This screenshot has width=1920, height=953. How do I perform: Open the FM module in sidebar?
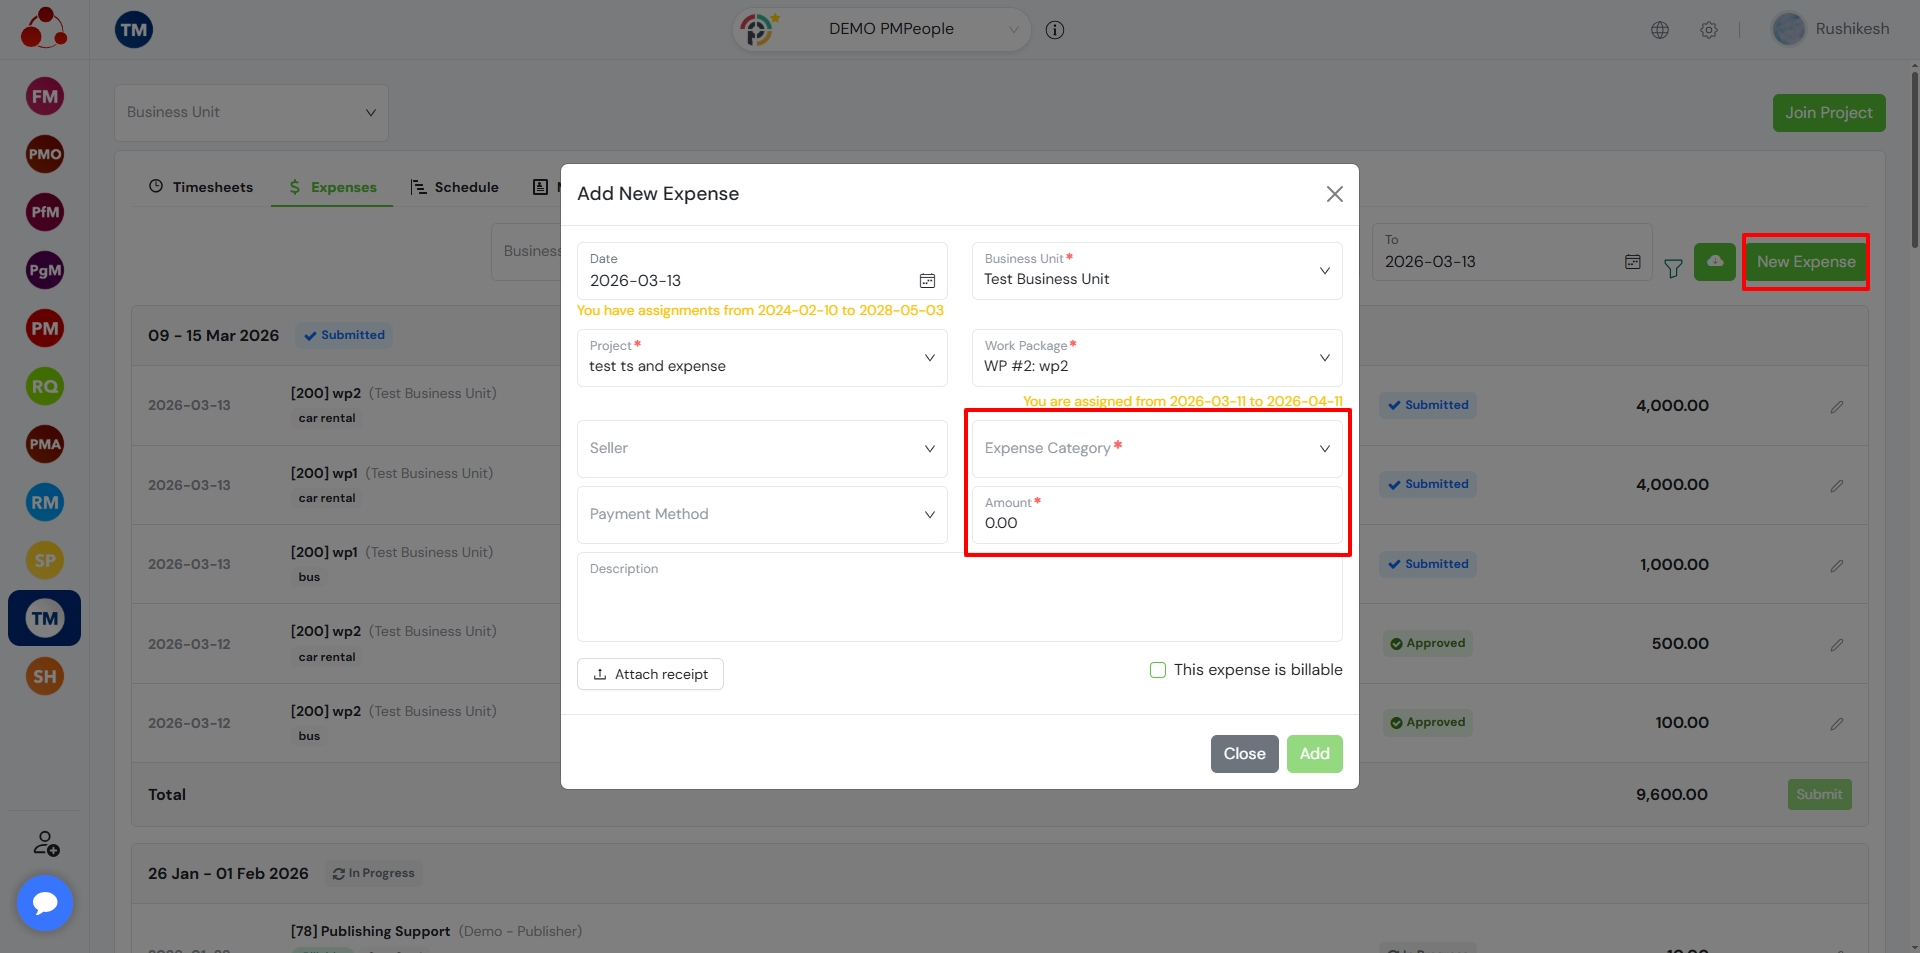pyautogui.click(x=44, y=97)
